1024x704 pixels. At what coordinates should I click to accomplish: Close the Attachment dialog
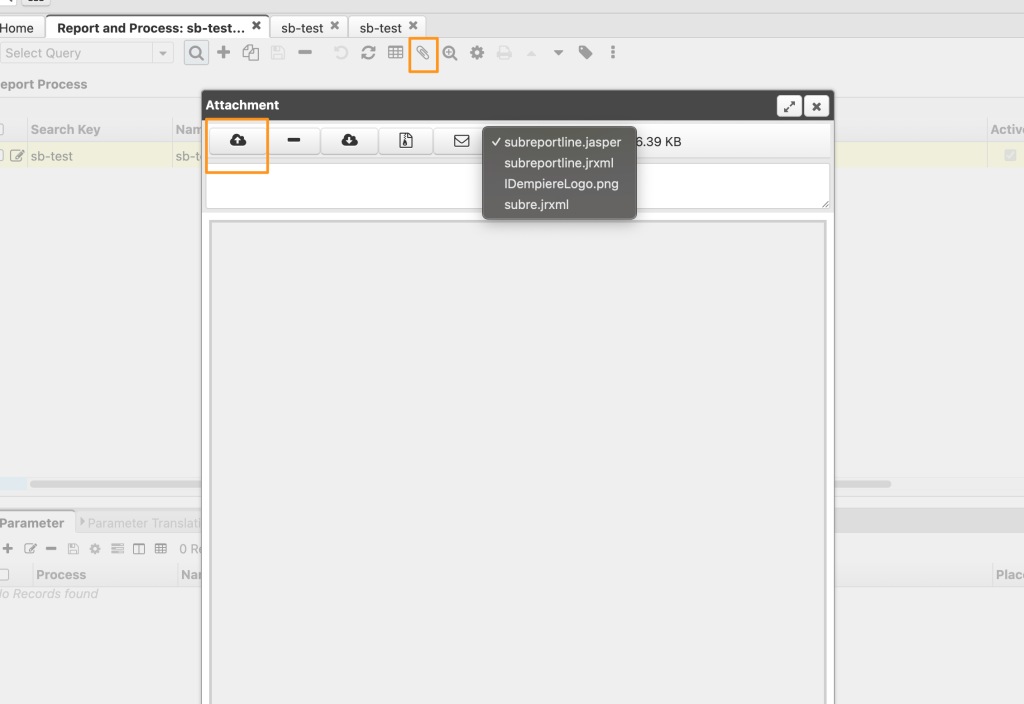[x=816, y=106]
